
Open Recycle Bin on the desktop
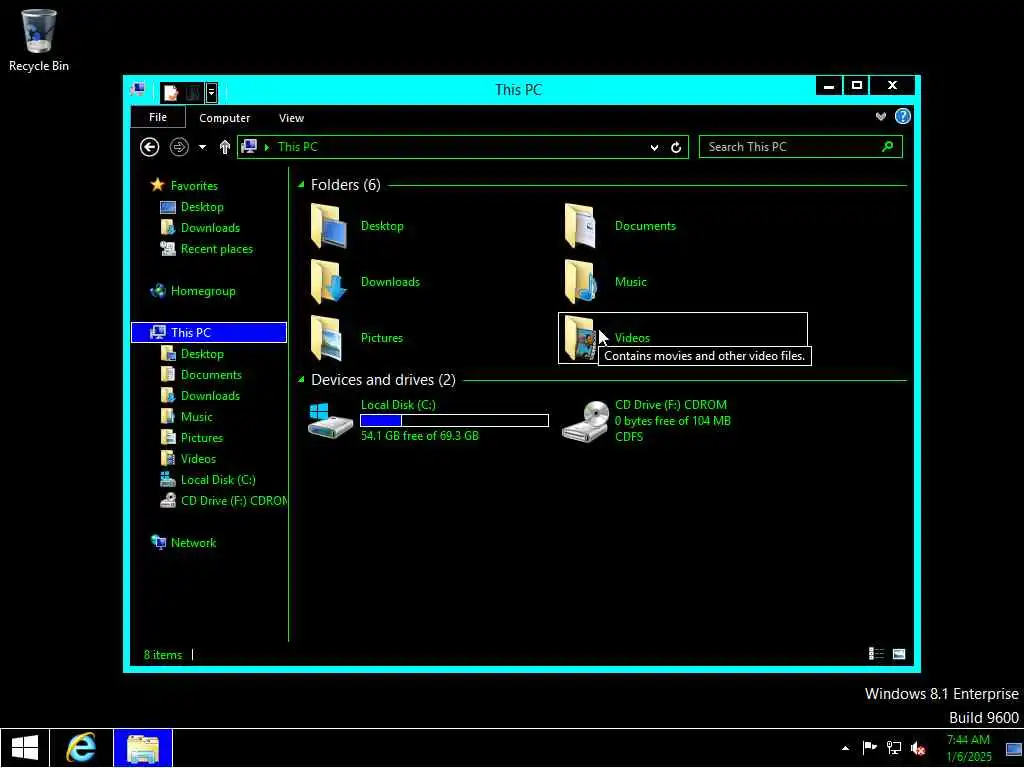click(39, 40)
